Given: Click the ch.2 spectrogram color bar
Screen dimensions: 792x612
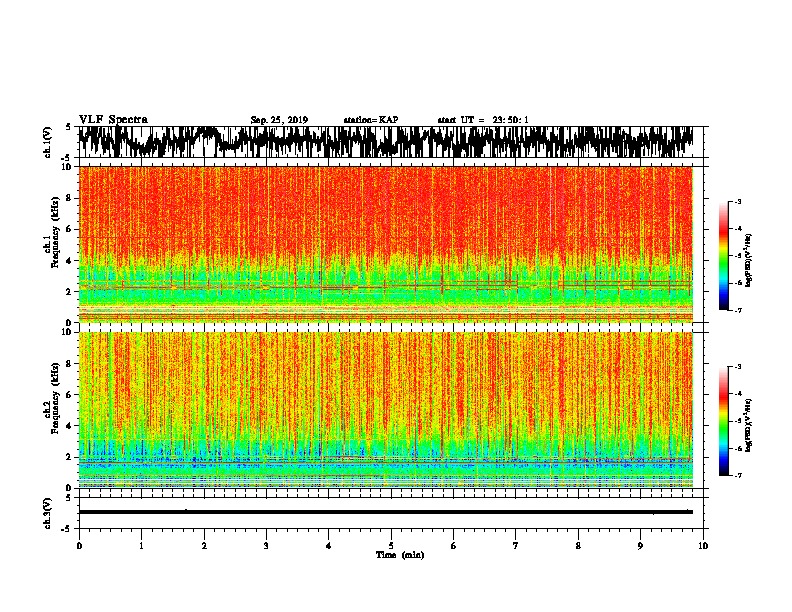Looking at the screenshot, I should 723,421.
